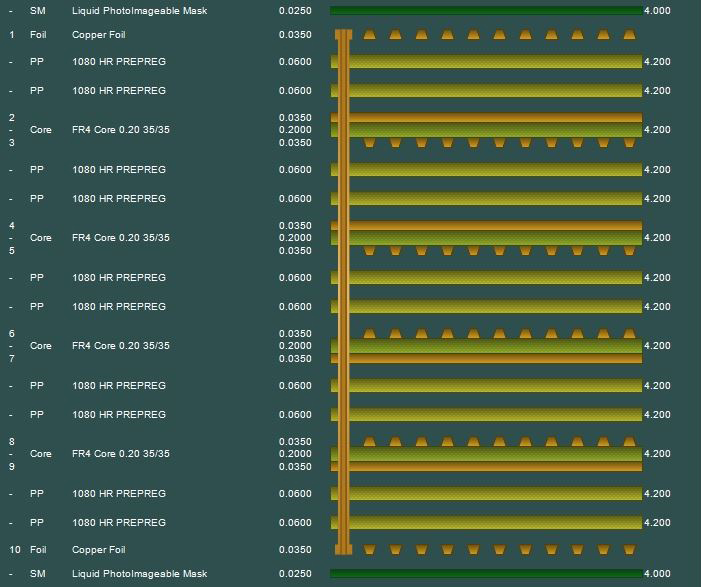Viewport: 701px width, 587px height.
Task: Click the layer 1 copper trace pads graphic
Action: tap(498, 35)
